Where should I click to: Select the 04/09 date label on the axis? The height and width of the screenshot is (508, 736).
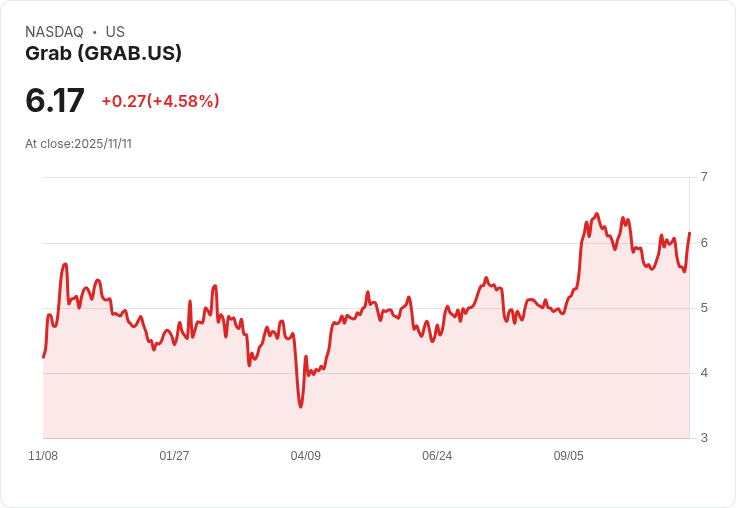(x=305, y=456)
